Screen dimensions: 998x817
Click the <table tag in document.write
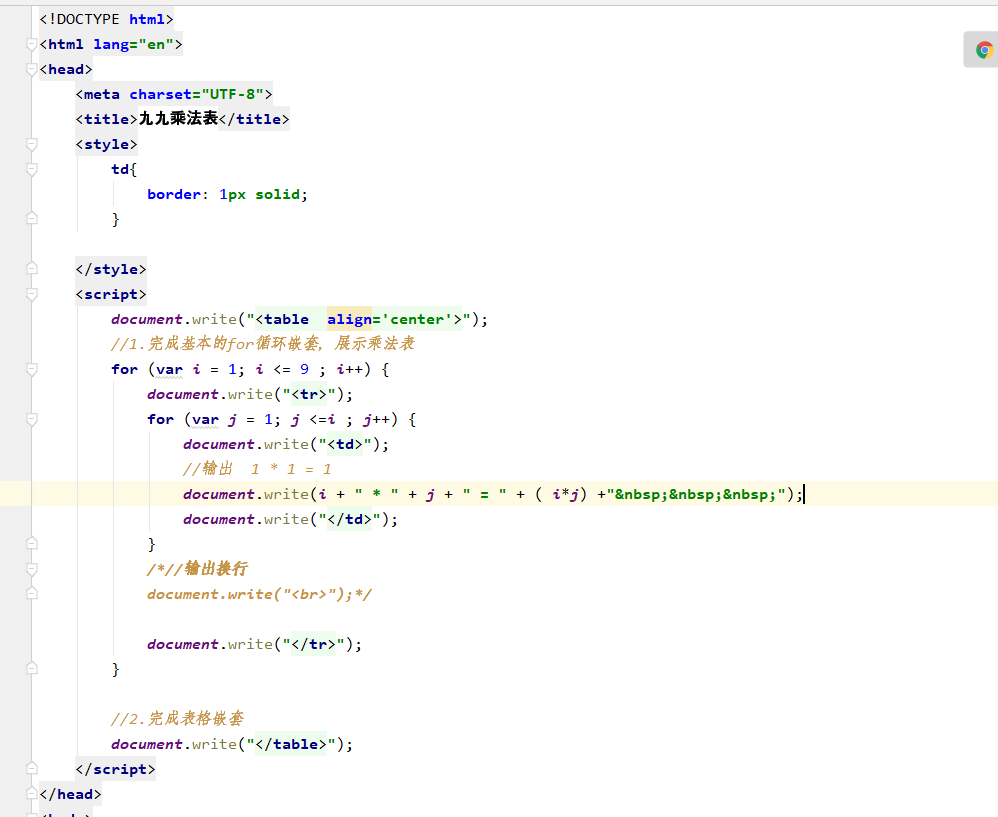(282, 319)
